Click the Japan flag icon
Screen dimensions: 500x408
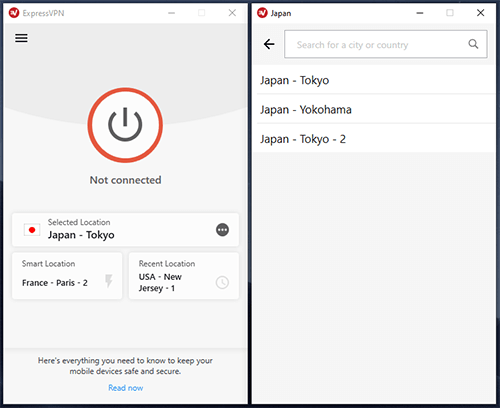click(32, 230)
